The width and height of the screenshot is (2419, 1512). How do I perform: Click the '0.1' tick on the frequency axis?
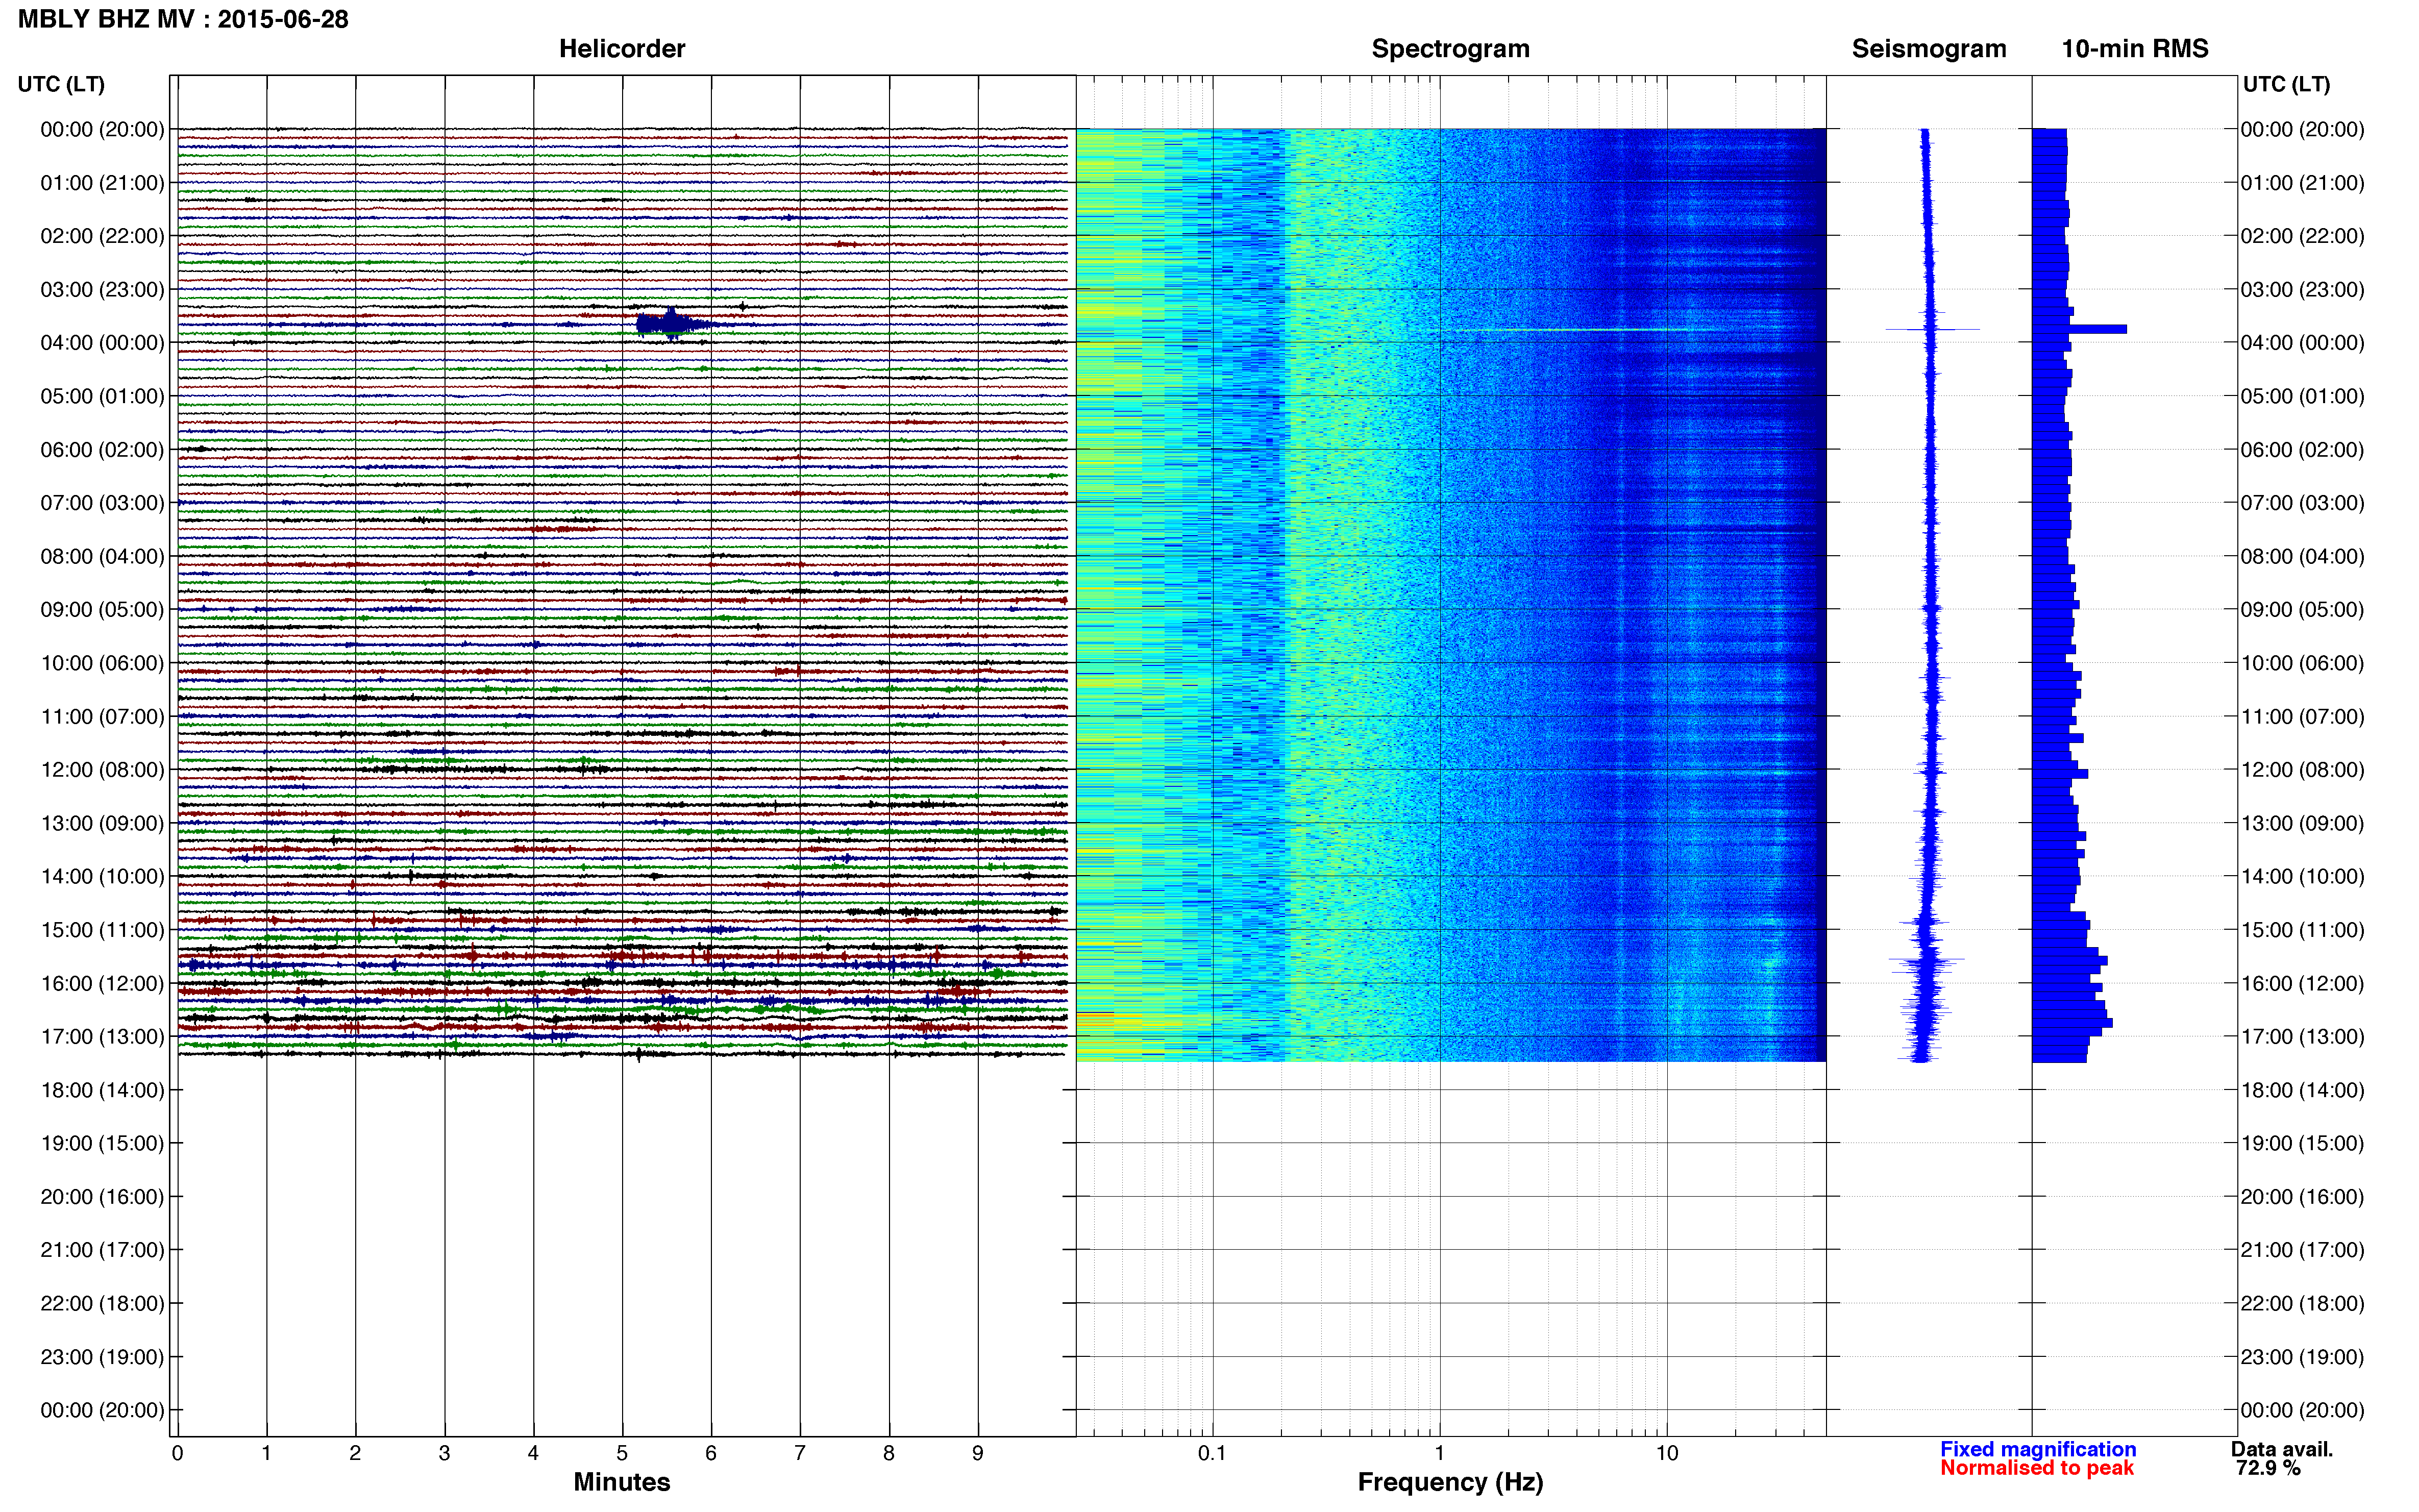pyautogui.click(x=1212, y=1453)
